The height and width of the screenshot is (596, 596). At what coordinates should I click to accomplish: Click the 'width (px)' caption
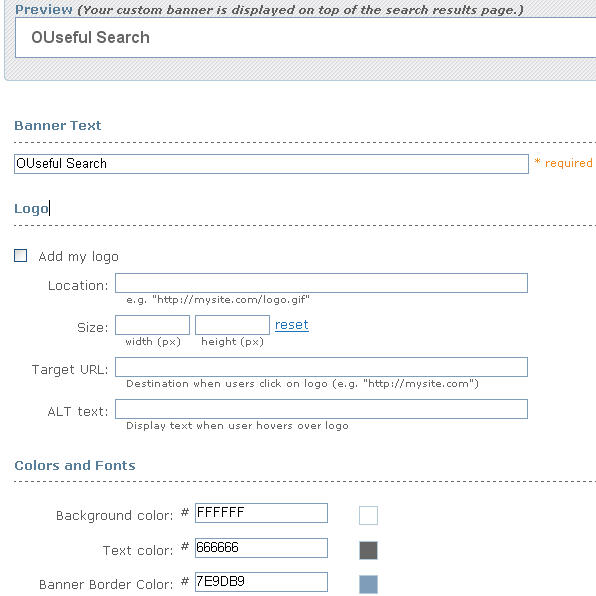click(153, 342)
